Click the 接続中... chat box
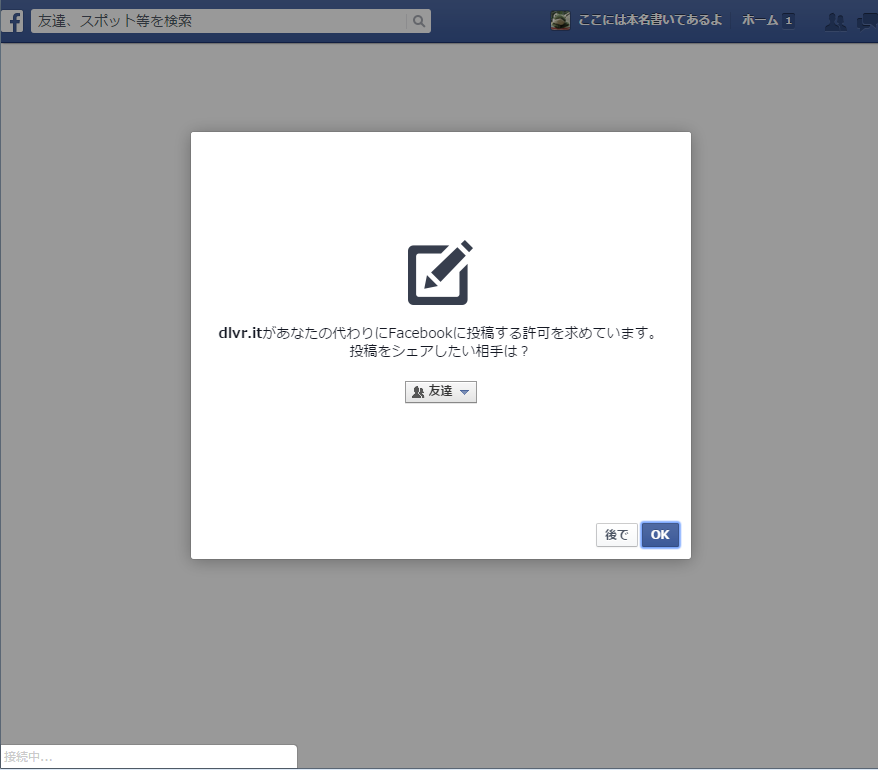 (x=149, y=757)
